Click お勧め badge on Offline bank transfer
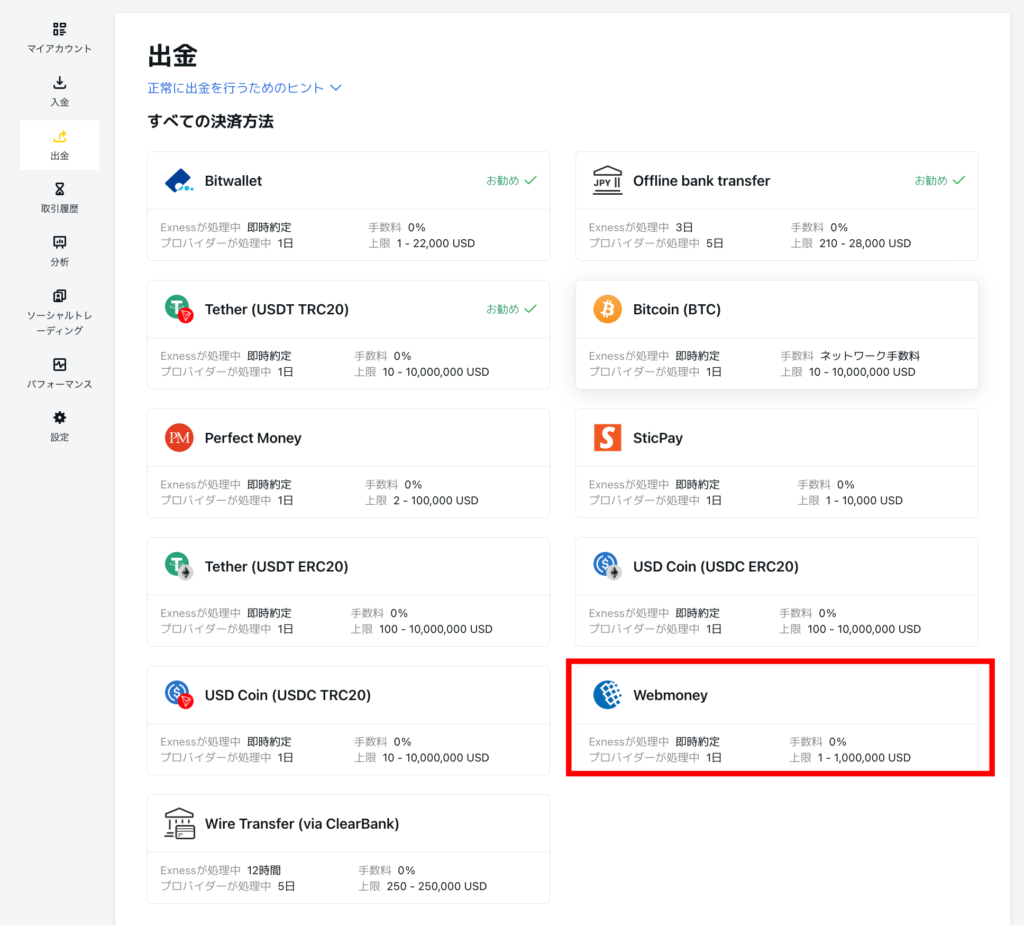1024x925 pixels. click(939, 180)
